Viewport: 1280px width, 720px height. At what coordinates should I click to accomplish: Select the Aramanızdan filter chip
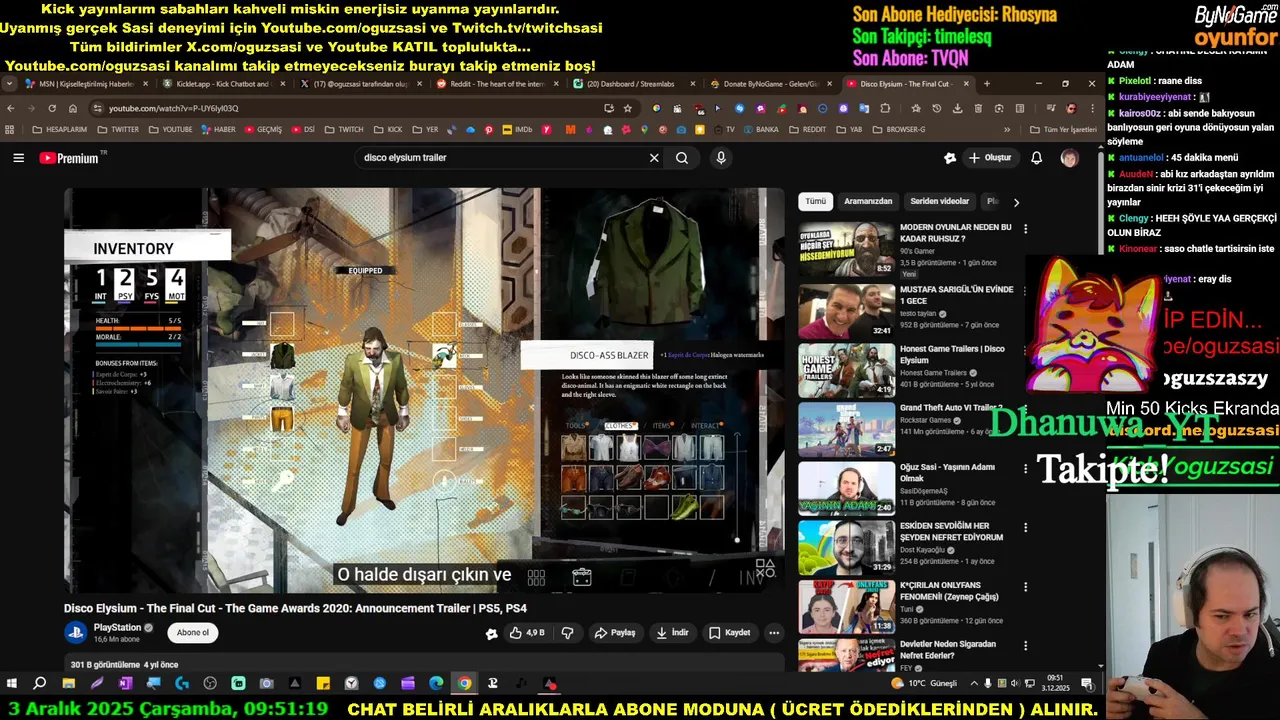pos(868,201)
